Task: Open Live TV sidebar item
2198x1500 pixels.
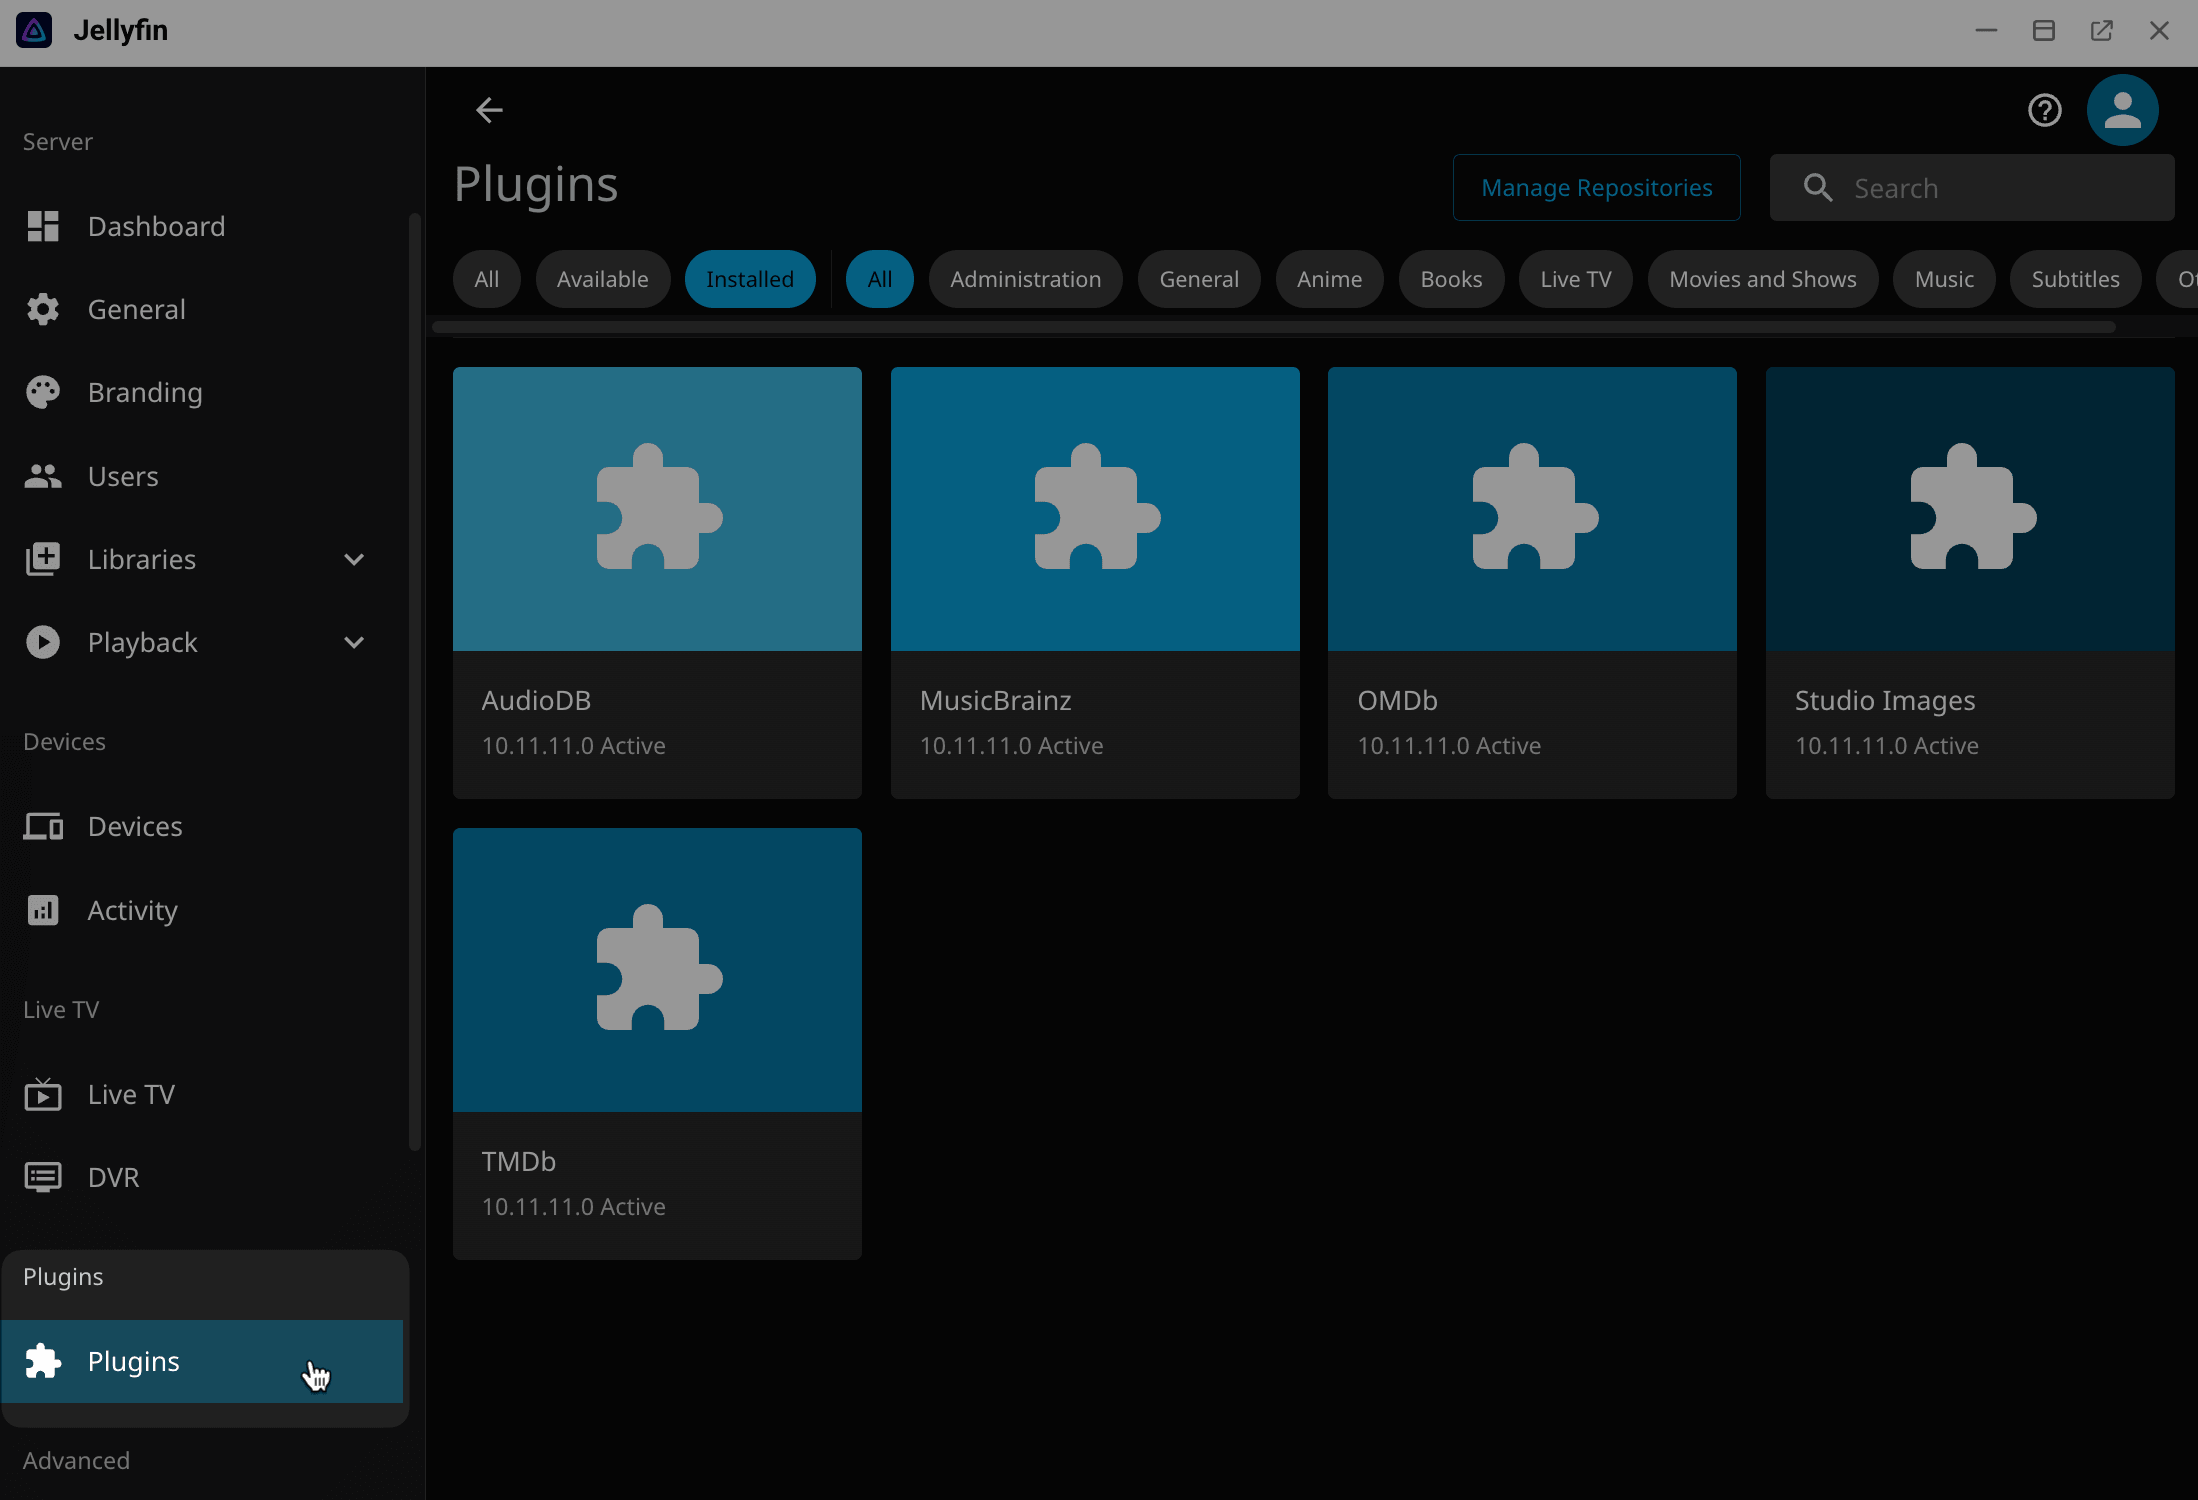Action: [x=201, y=1094]
